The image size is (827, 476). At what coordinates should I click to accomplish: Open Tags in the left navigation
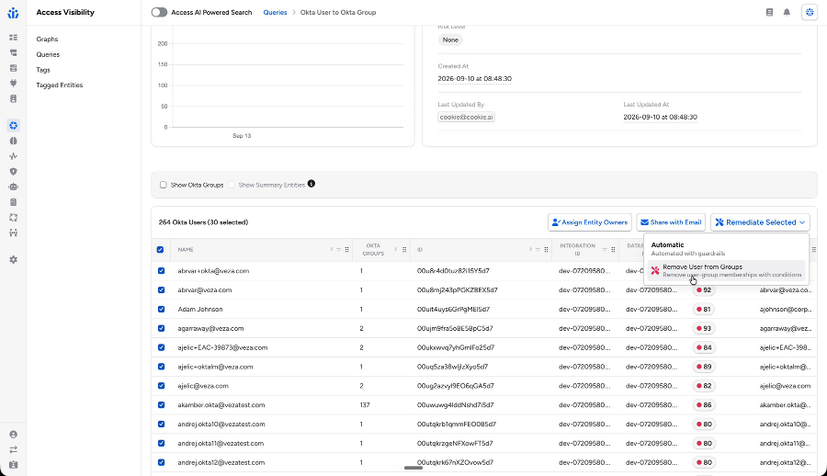click(43, 70)
